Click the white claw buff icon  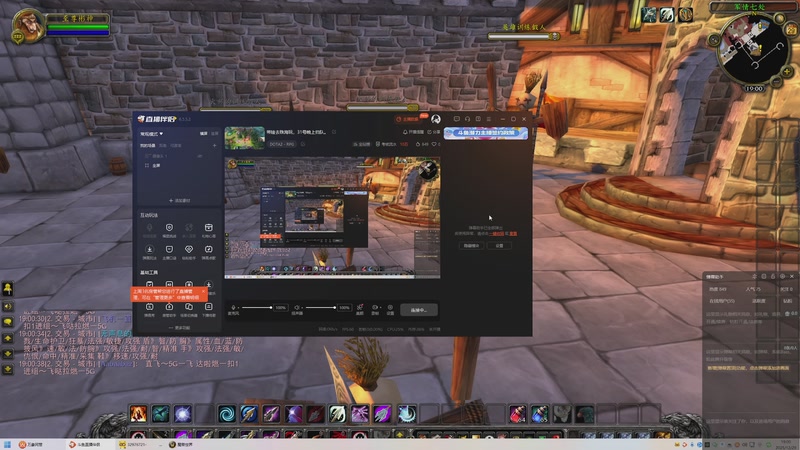click(x=667, y=15)
